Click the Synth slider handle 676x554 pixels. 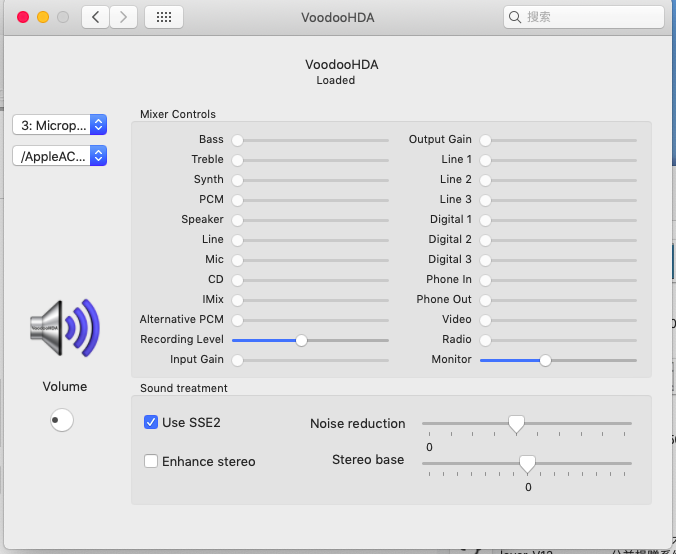[x=237, y=180]
